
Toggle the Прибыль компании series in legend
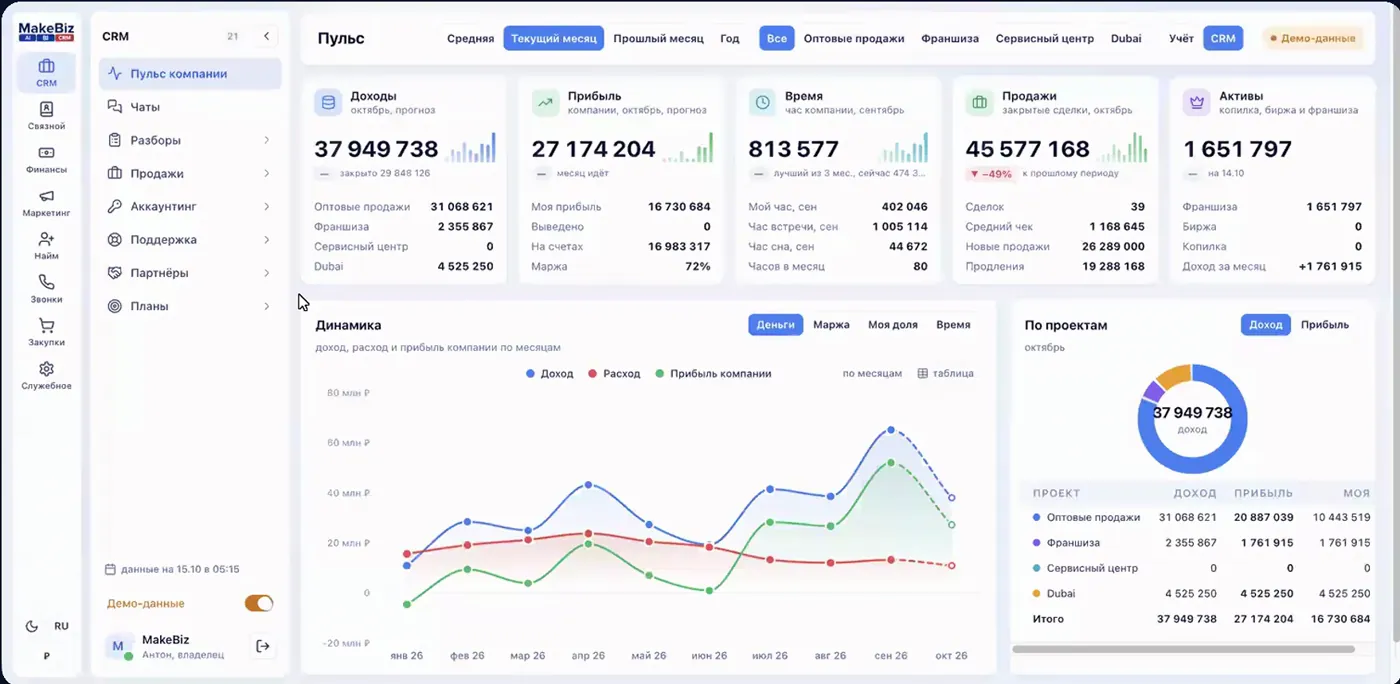(x=713, y=373)
